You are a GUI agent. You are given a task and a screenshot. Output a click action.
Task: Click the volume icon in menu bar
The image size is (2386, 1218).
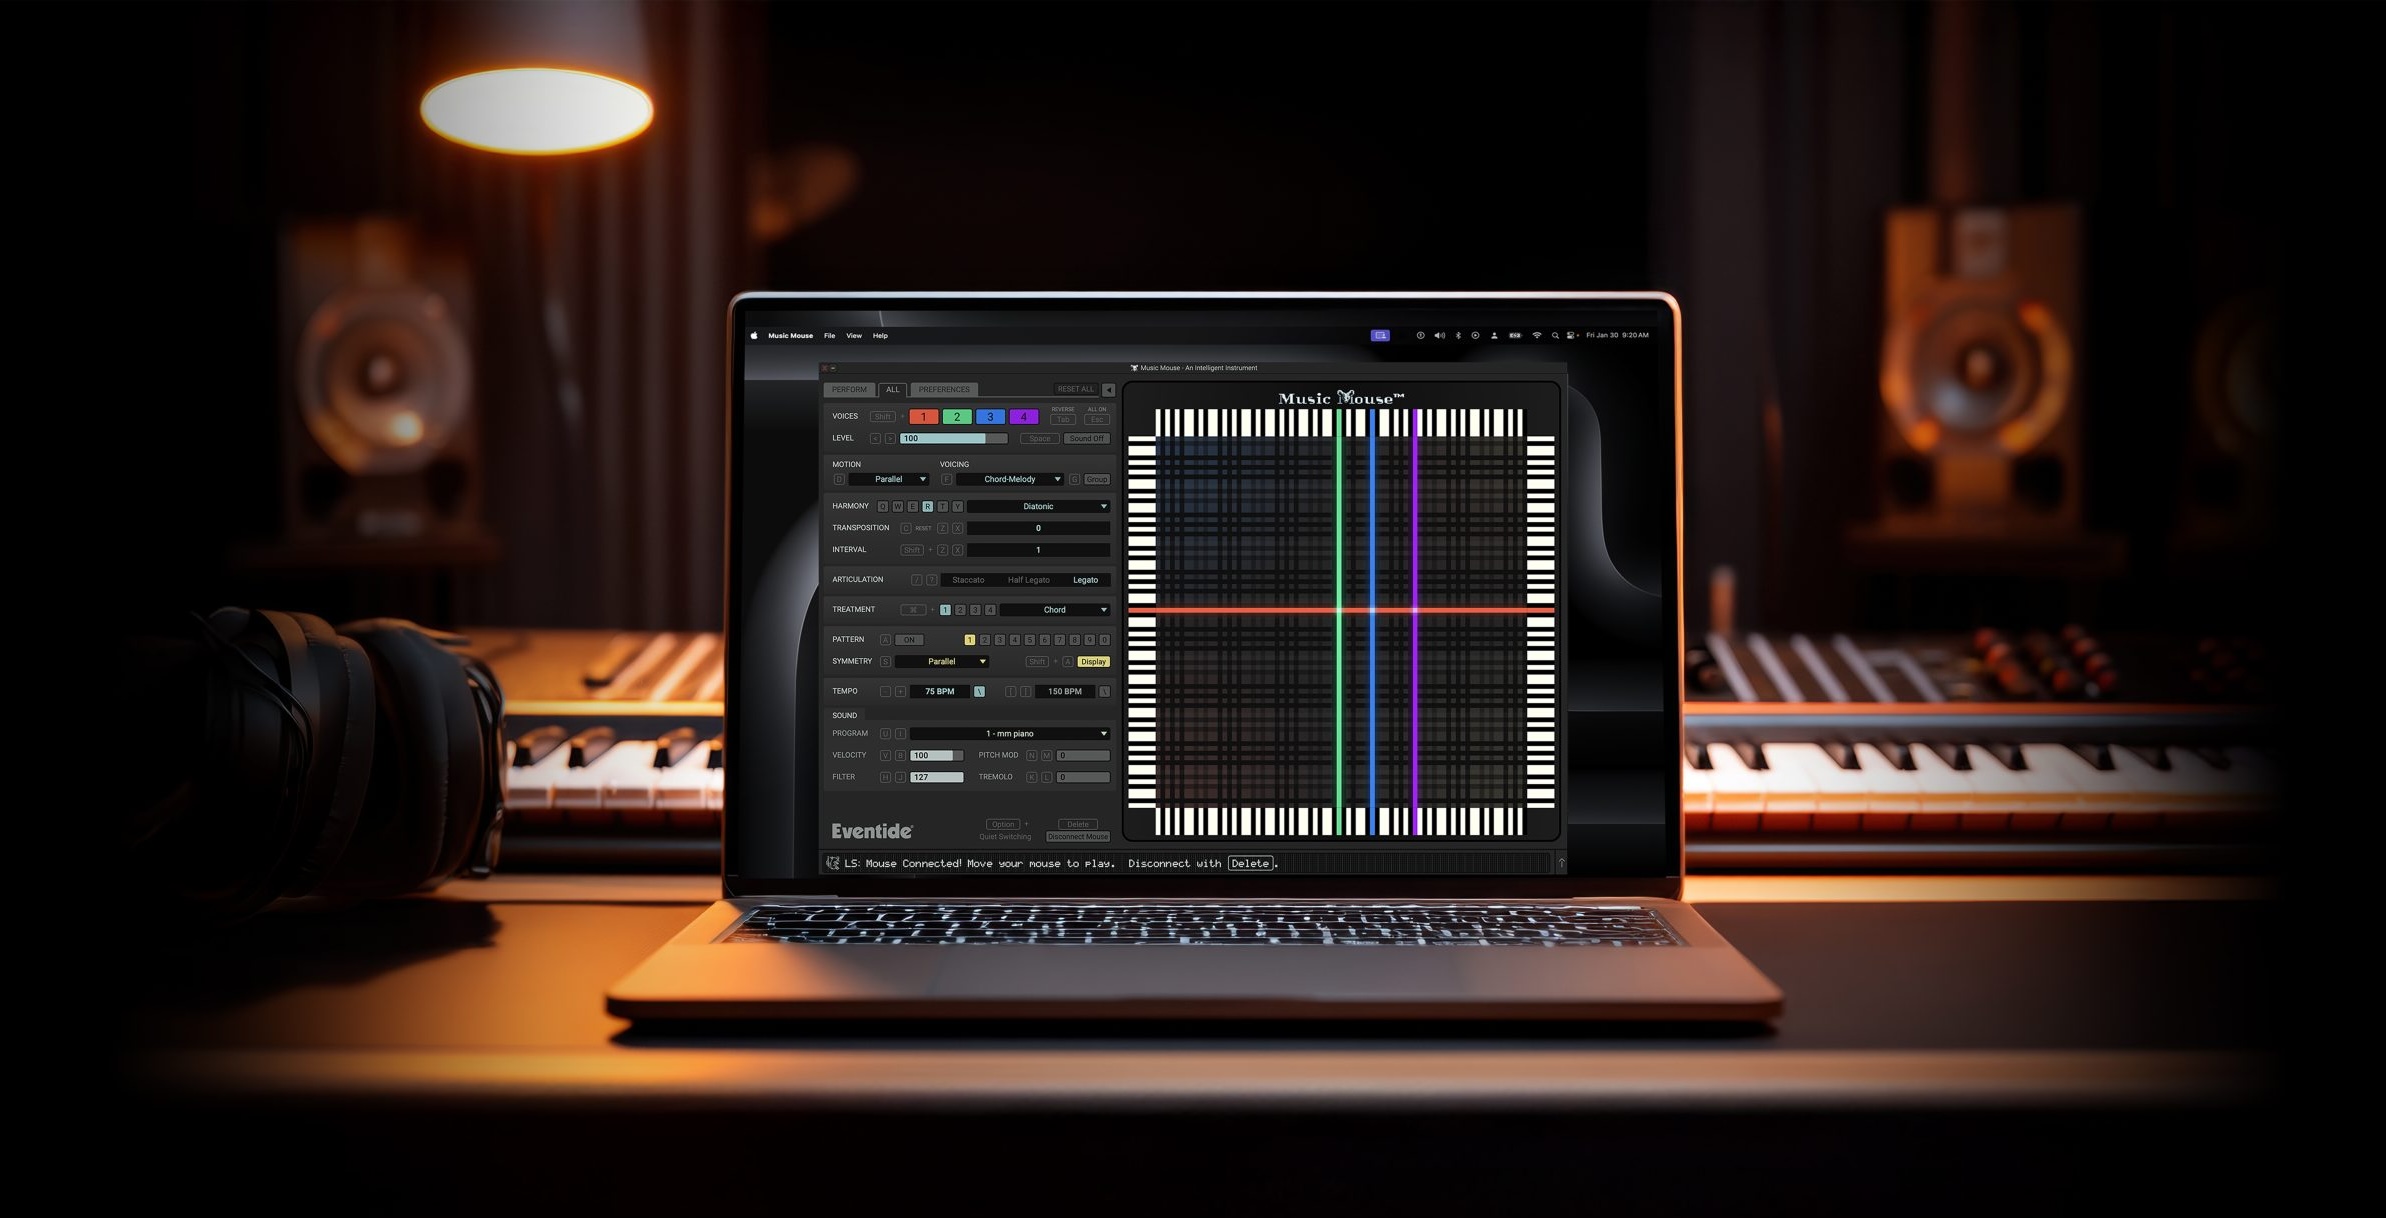pos(1439,336)
